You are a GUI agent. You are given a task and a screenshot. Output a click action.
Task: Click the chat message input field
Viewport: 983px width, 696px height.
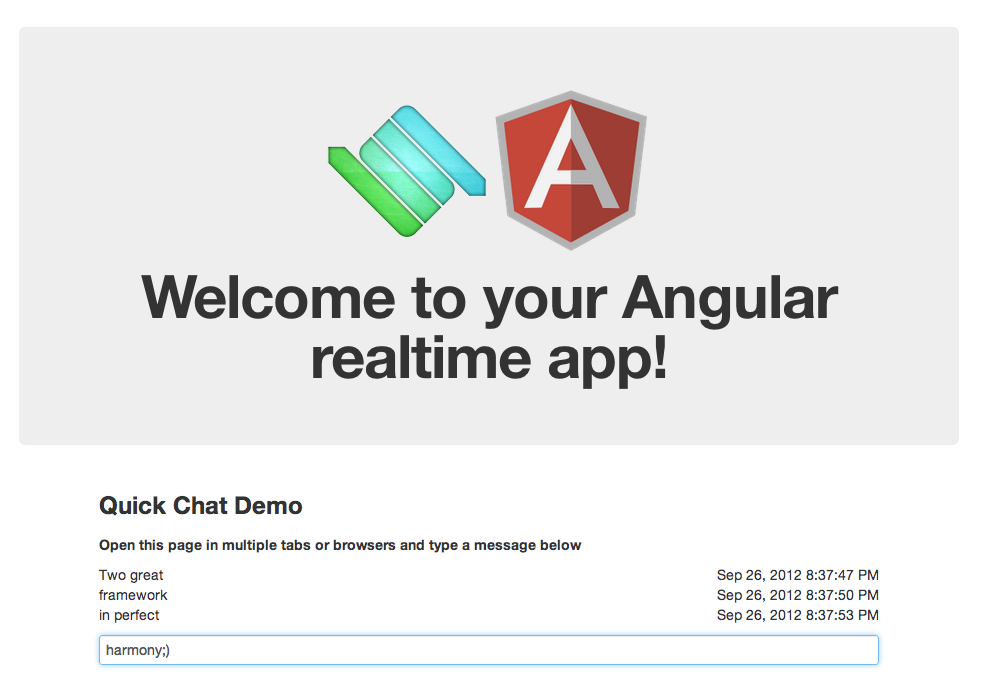coord(488,650)
